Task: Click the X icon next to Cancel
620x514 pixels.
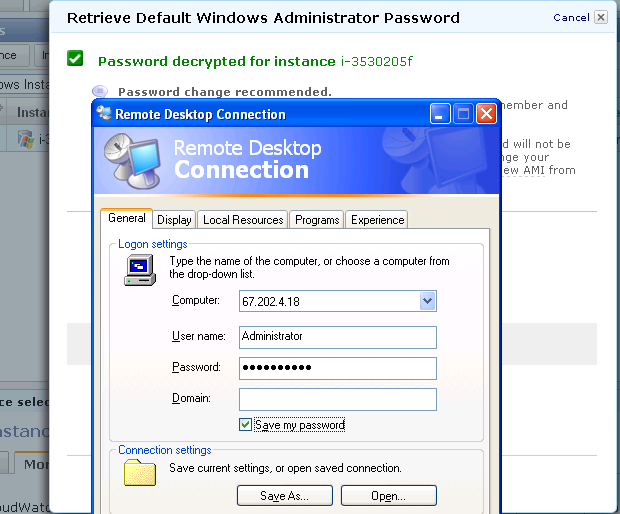Action: click(x=600, y=17)
